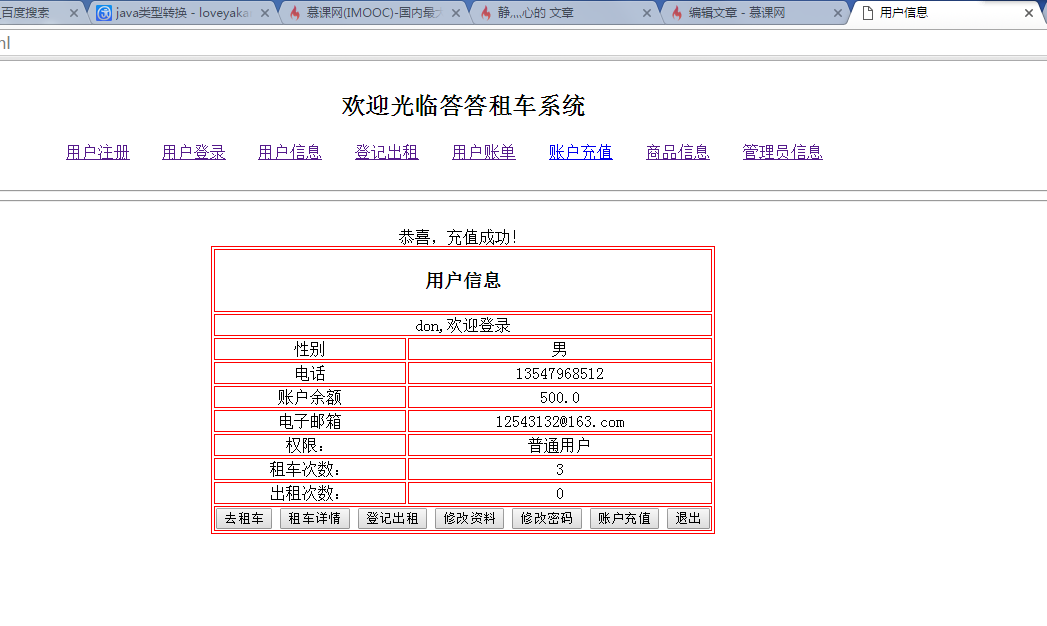Close the 静....心的 文章 tab
The width and height of the screenshot is (1047, 626).
point(646,13)
